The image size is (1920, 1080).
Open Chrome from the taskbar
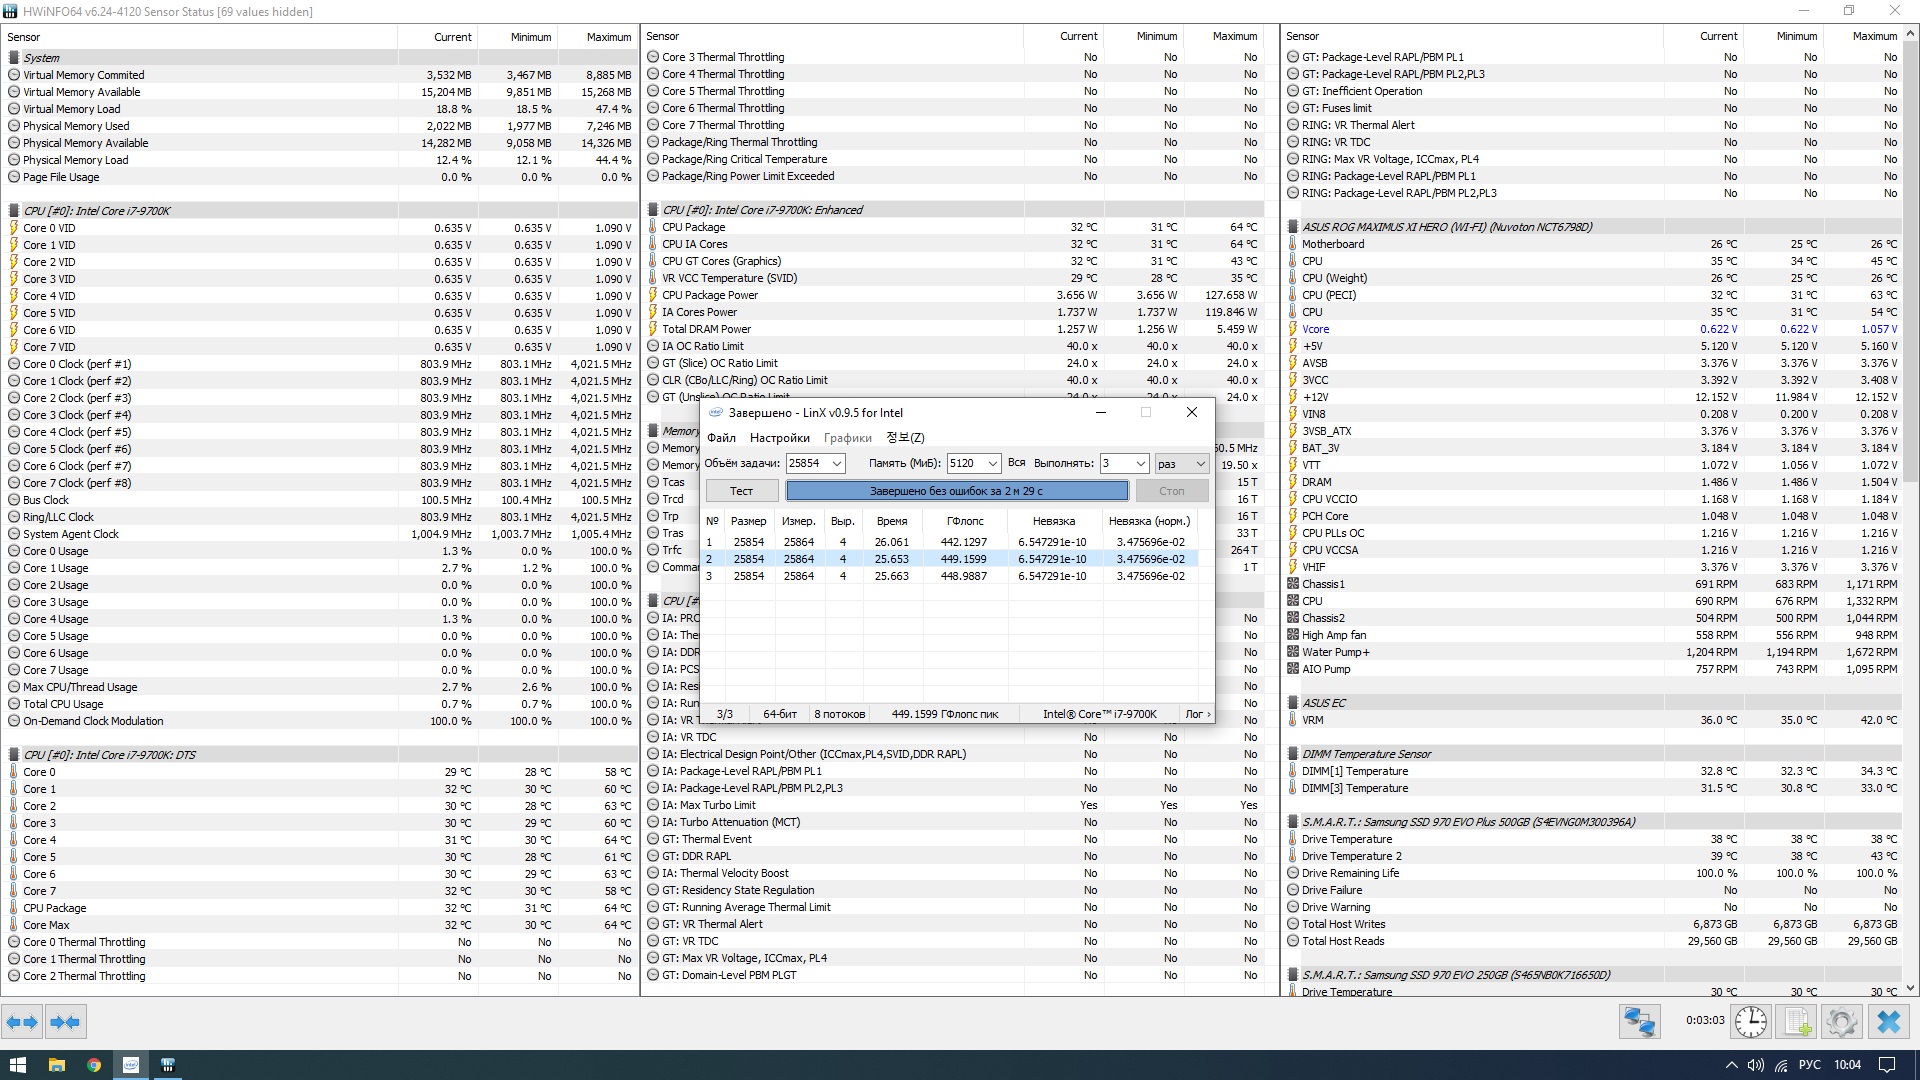93,1065
